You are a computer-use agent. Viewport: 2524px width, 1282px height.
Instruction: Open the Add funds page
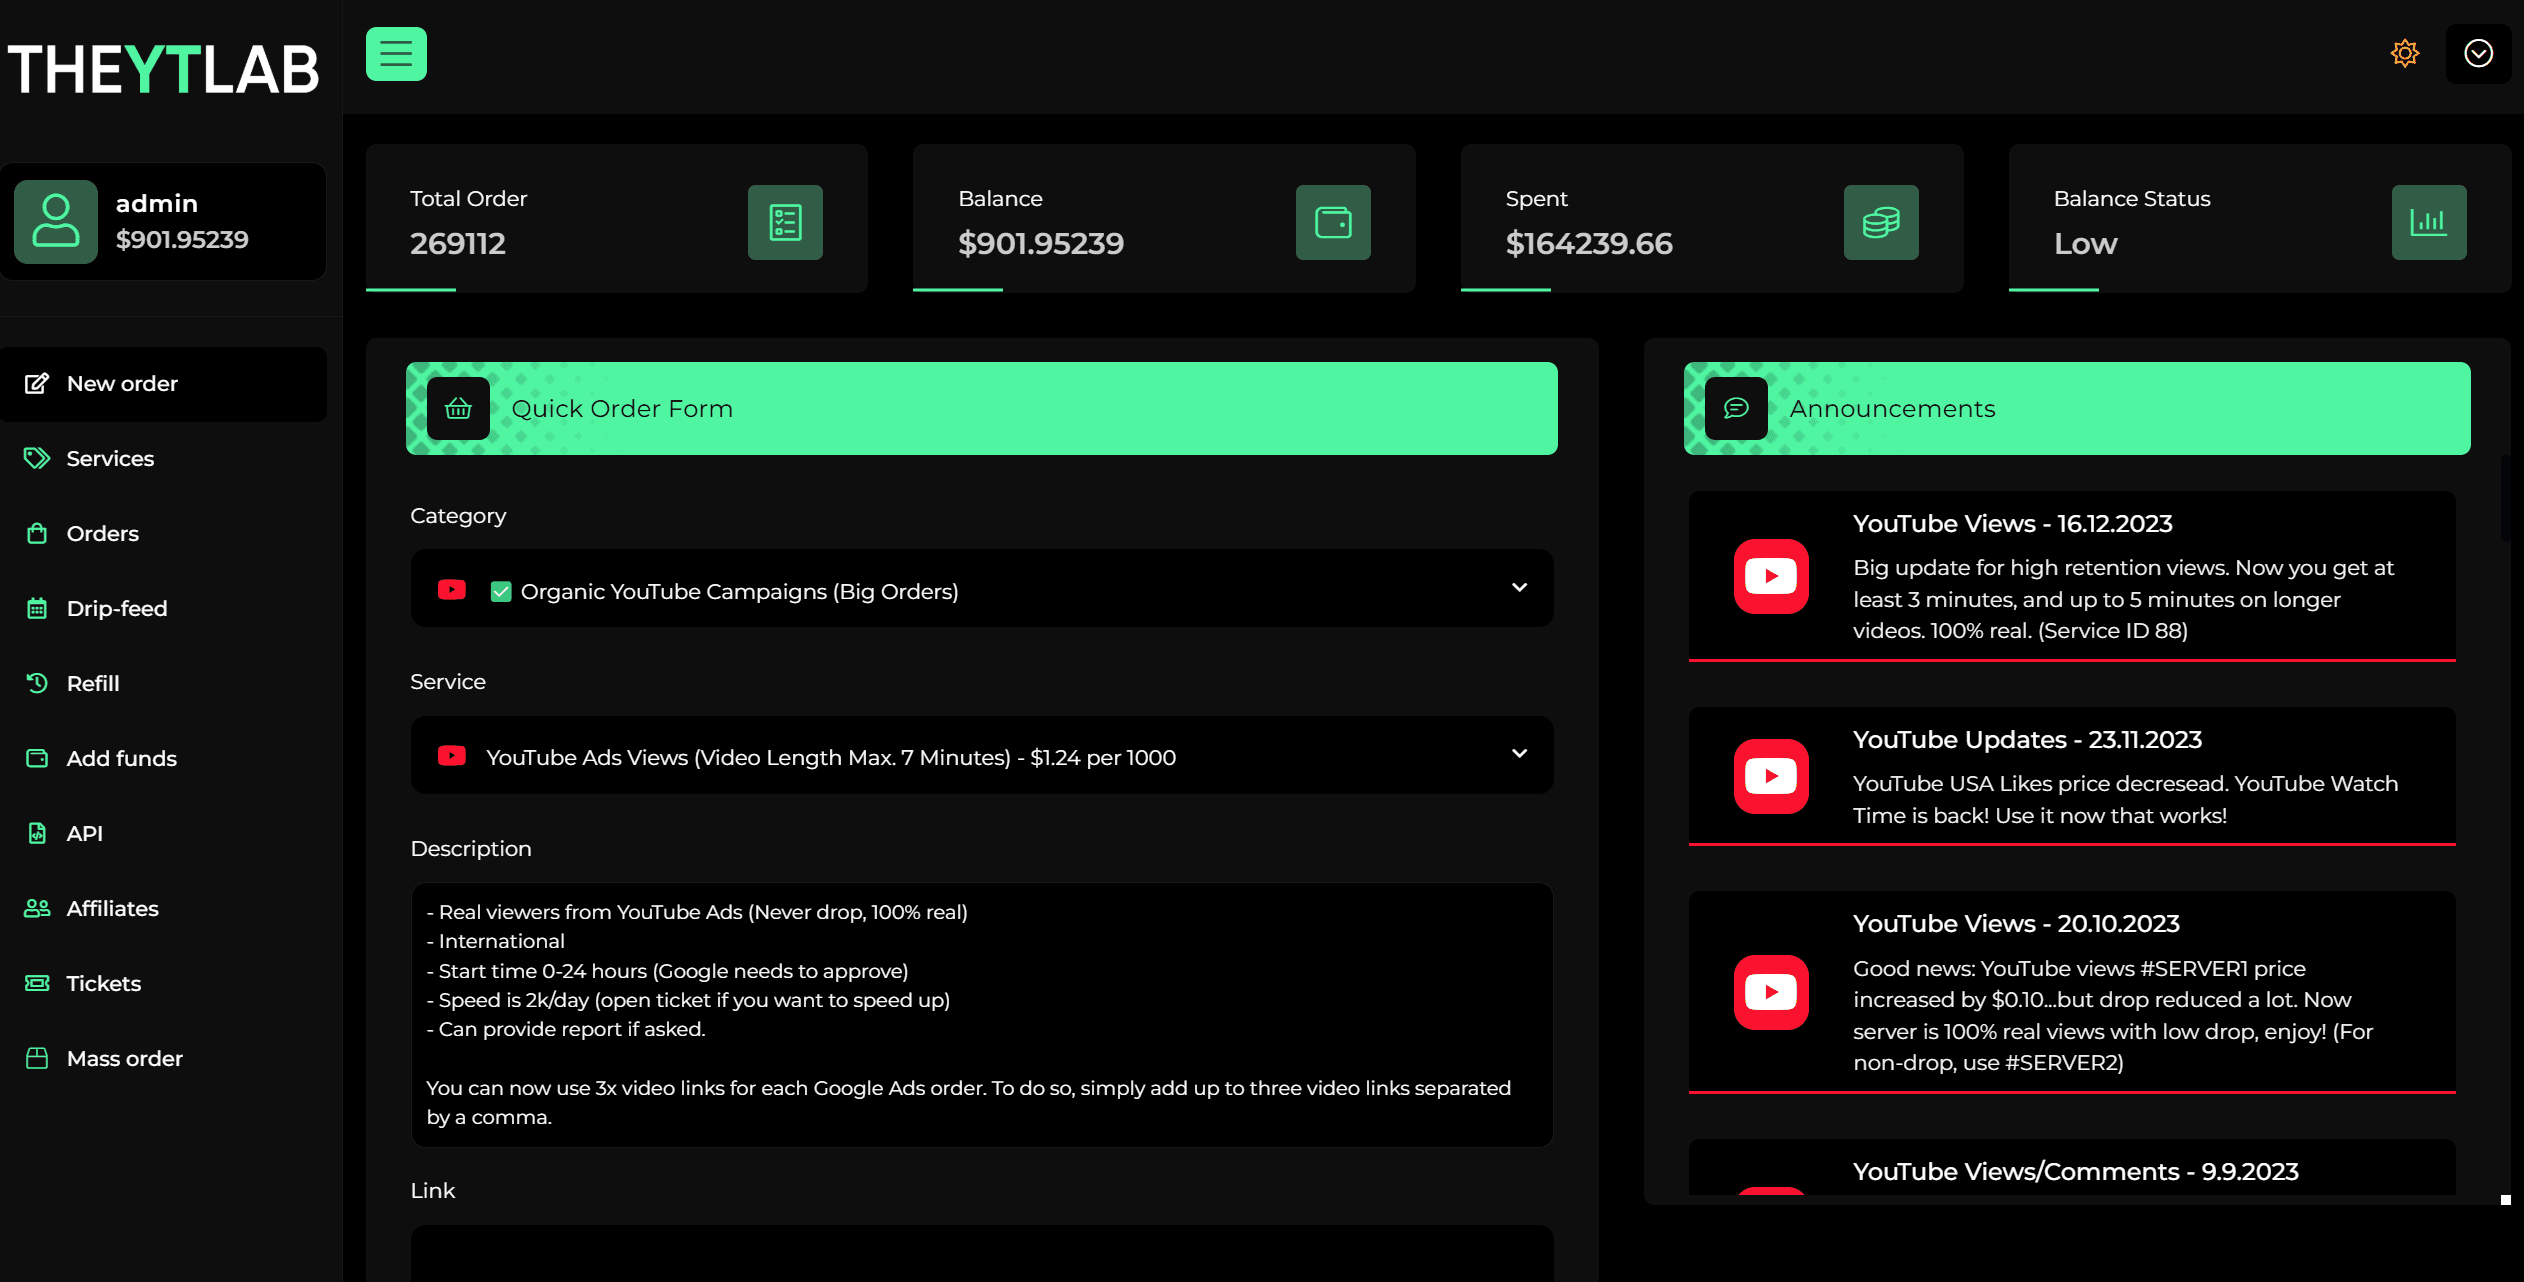[x=121, y=758]
